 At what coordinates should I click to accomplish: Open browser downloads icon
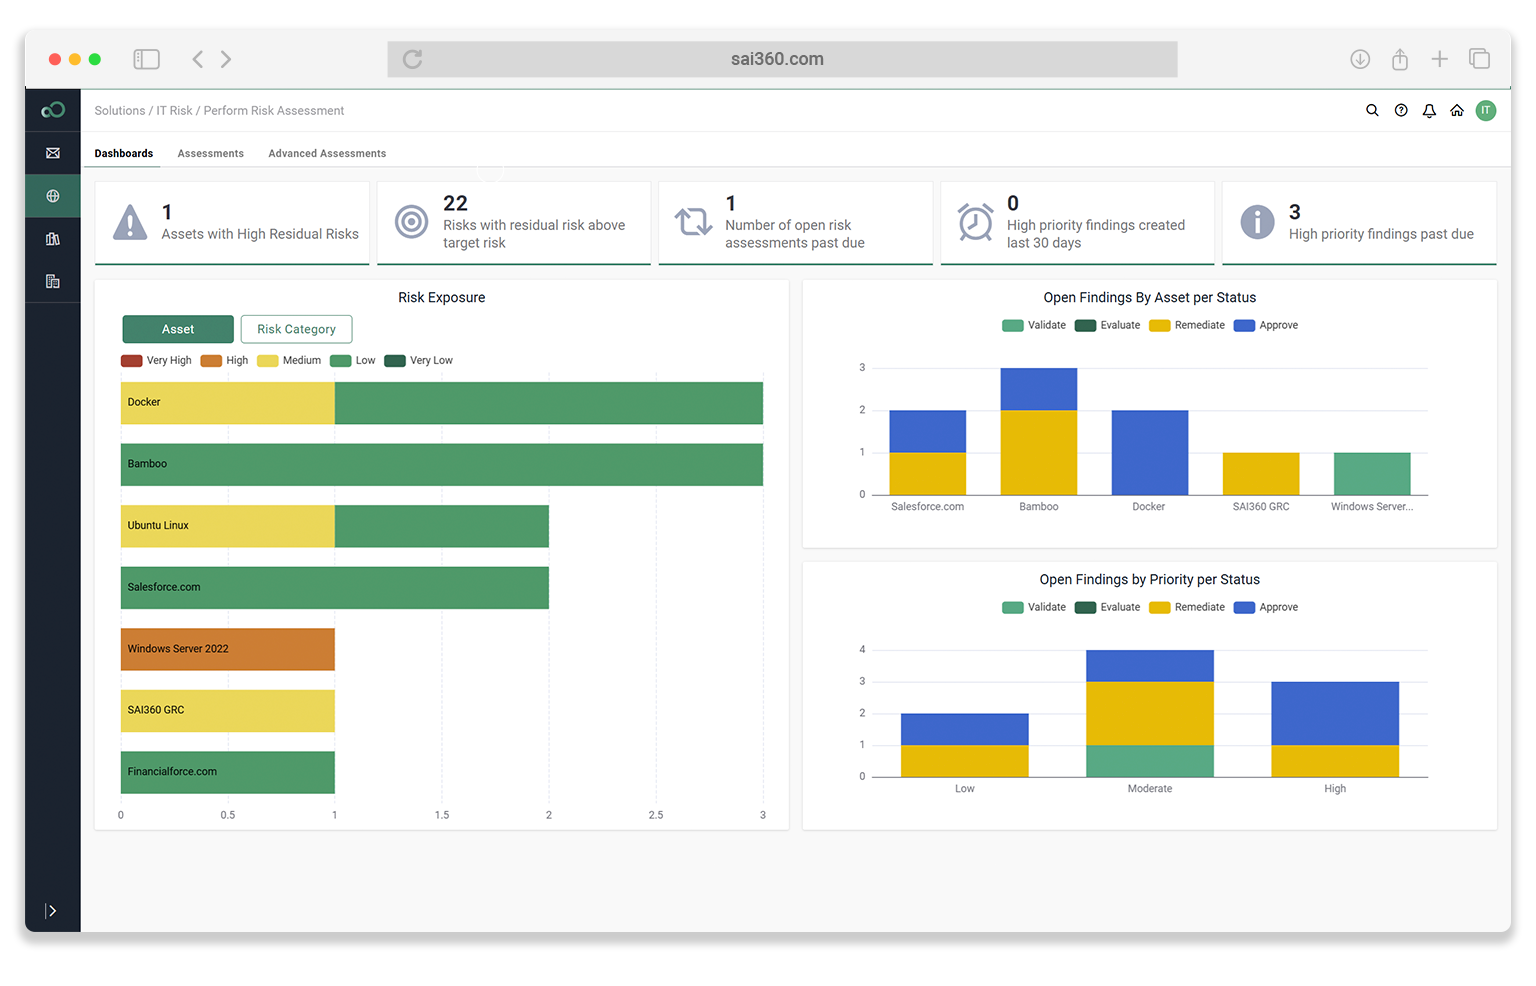coord(1360,59)
